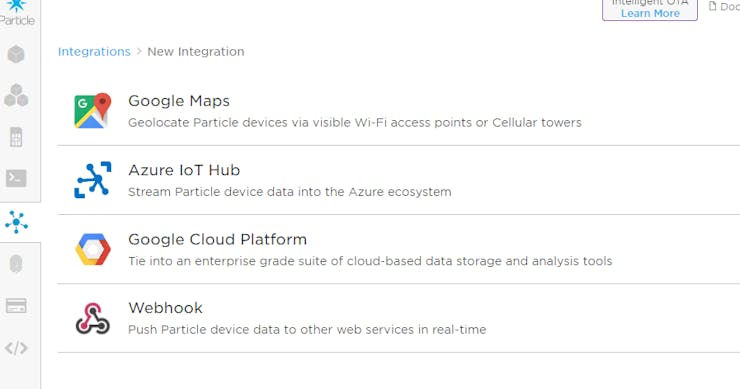740x389 pixels.
Task: Click the Google Cloud Platform hexagon logo
Action: point(93,249)
